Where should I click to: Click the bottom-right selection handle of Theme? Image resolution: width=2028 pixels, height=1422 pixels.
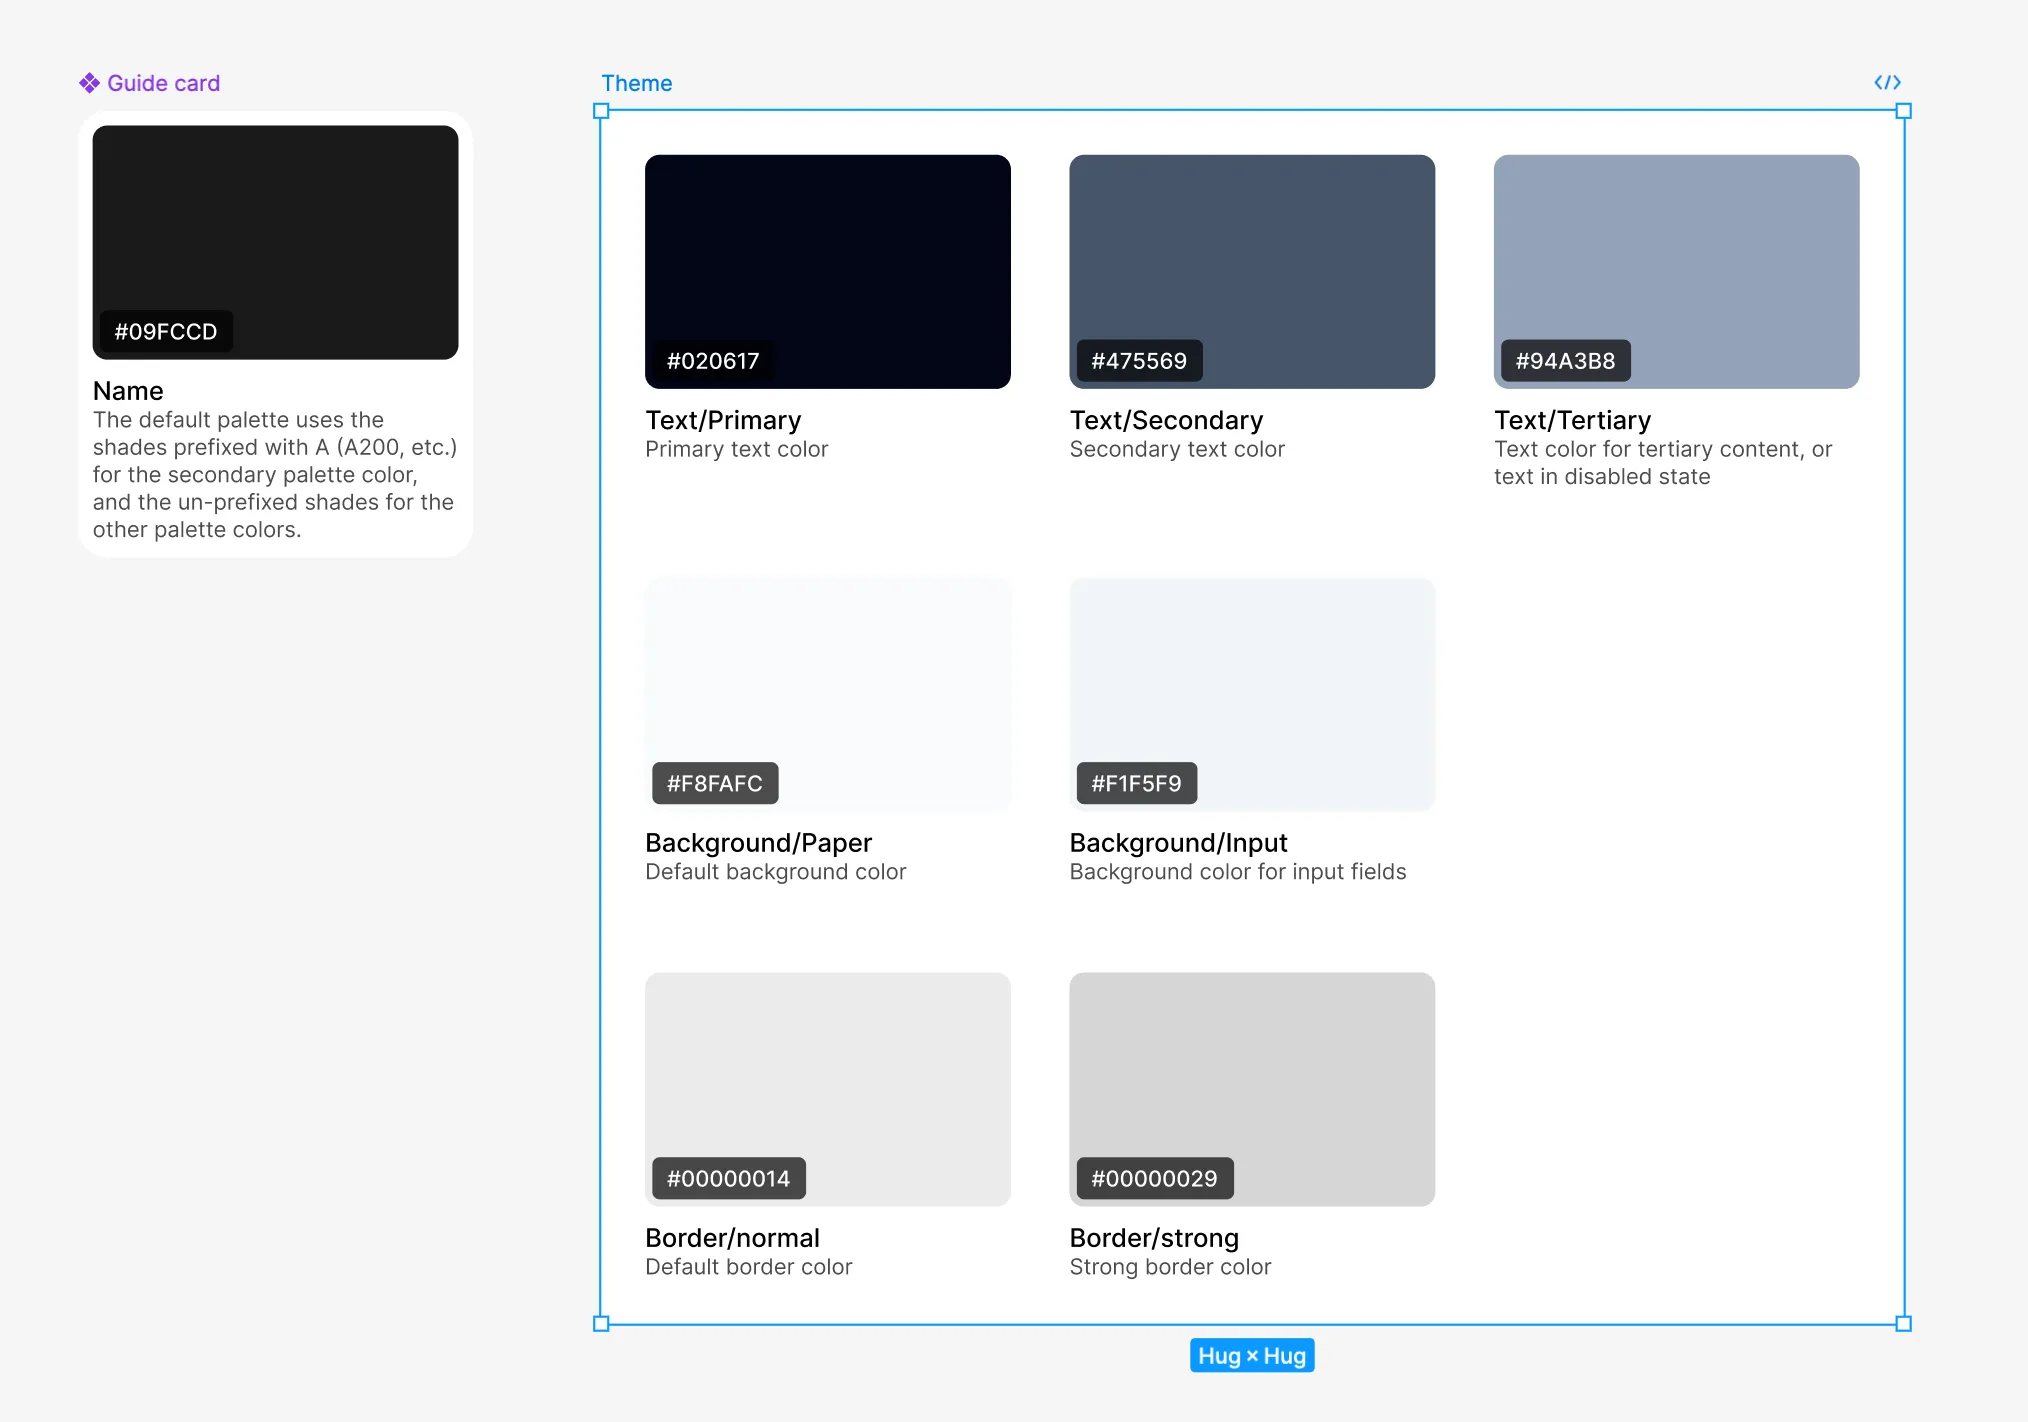tap(1904, 1324)
